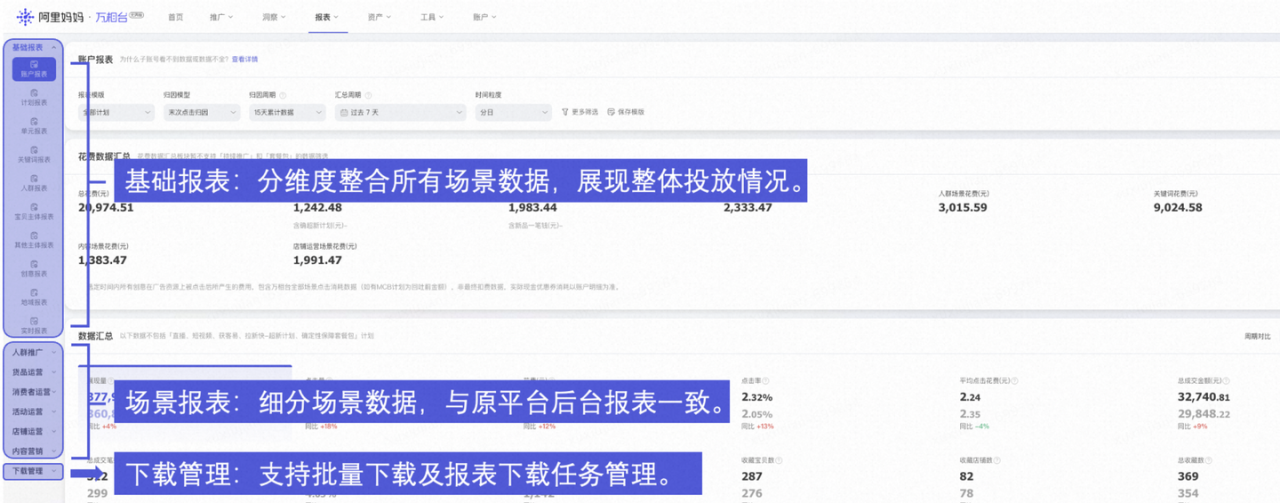Screen dimensions: 1280x503
Task: Open the 资产 top navigation menu
Action: tap(379, 17)
